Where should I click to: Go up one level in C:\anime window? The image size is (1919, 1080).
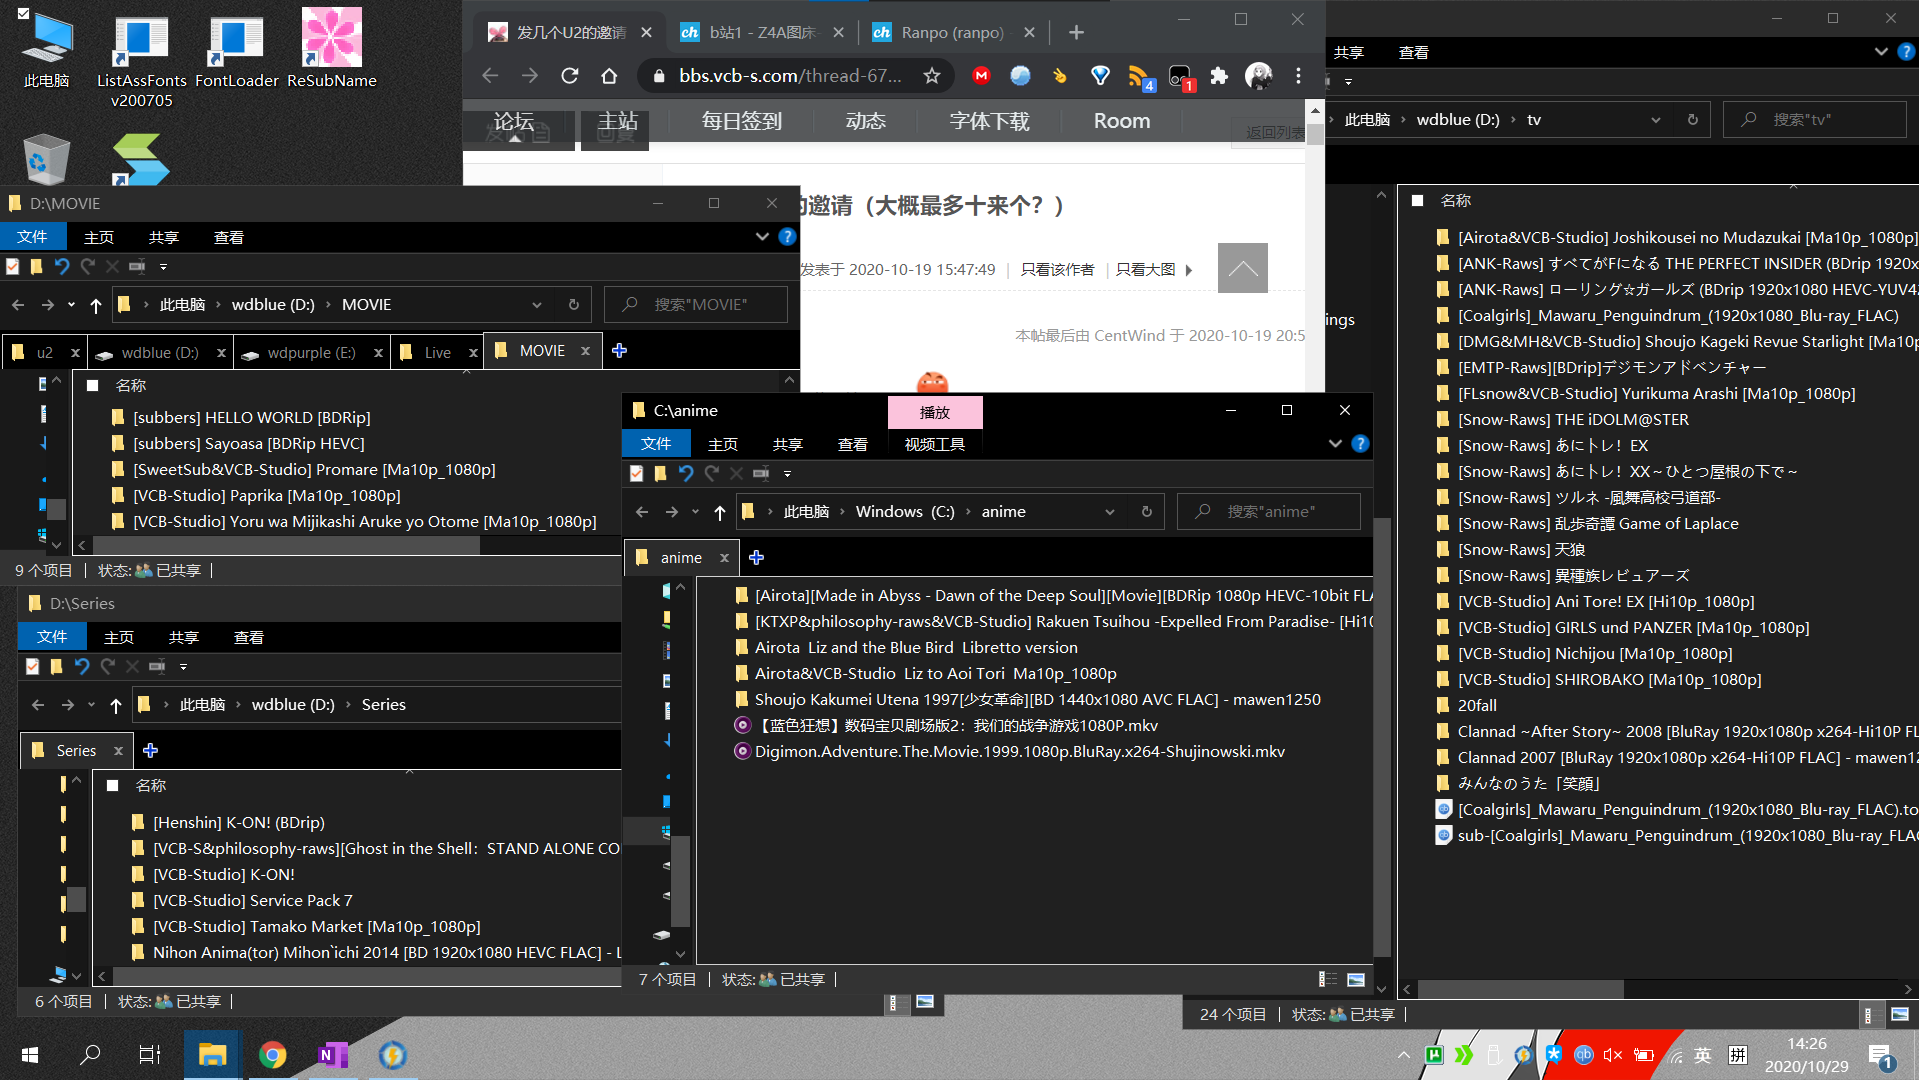click(720, 512)
